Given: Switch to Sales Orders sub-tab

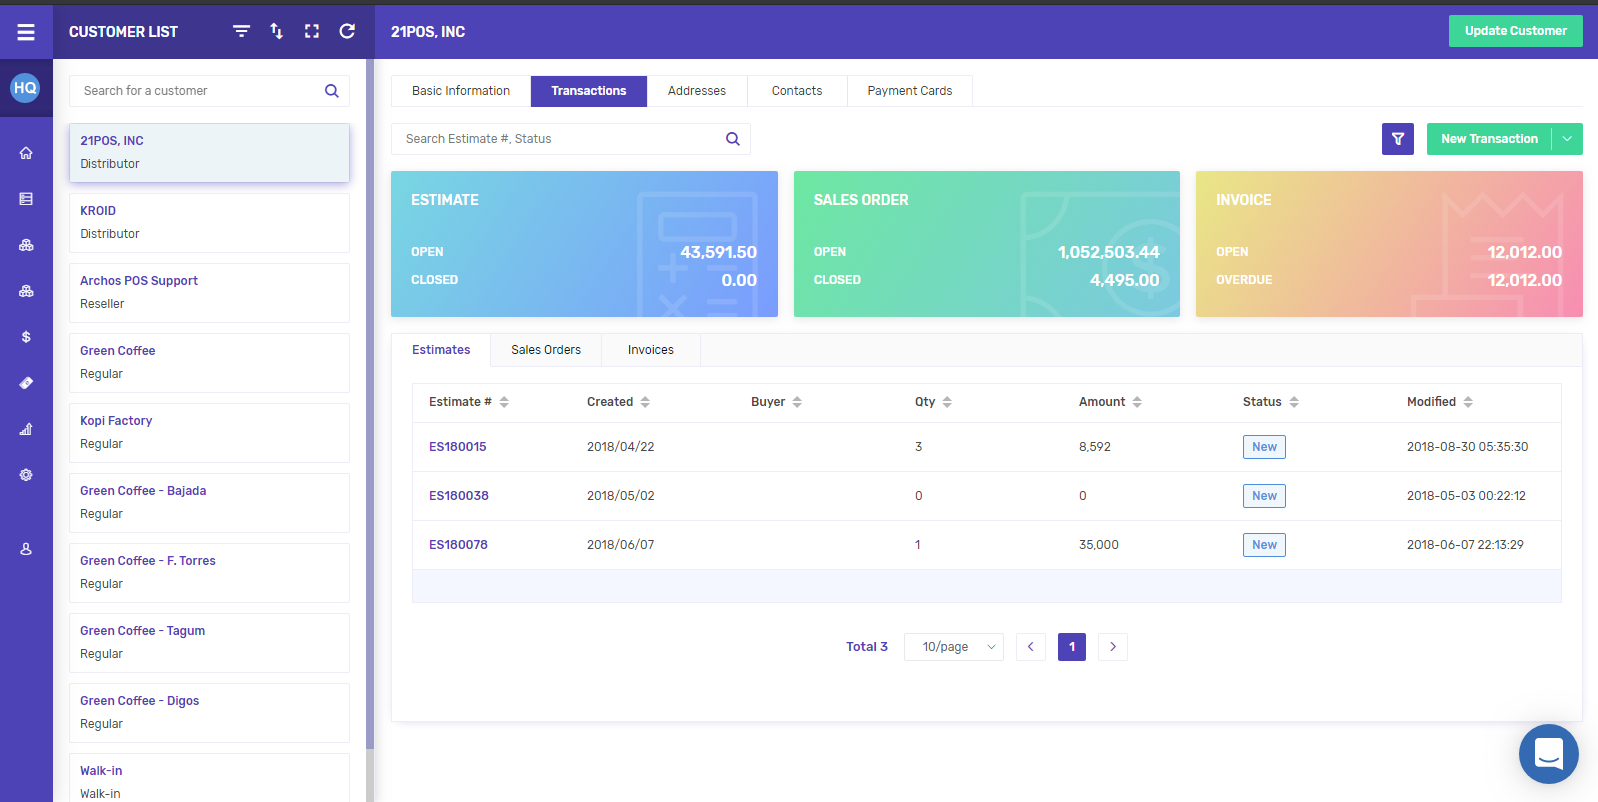Looking at the screenshot, I should [546, 350].
